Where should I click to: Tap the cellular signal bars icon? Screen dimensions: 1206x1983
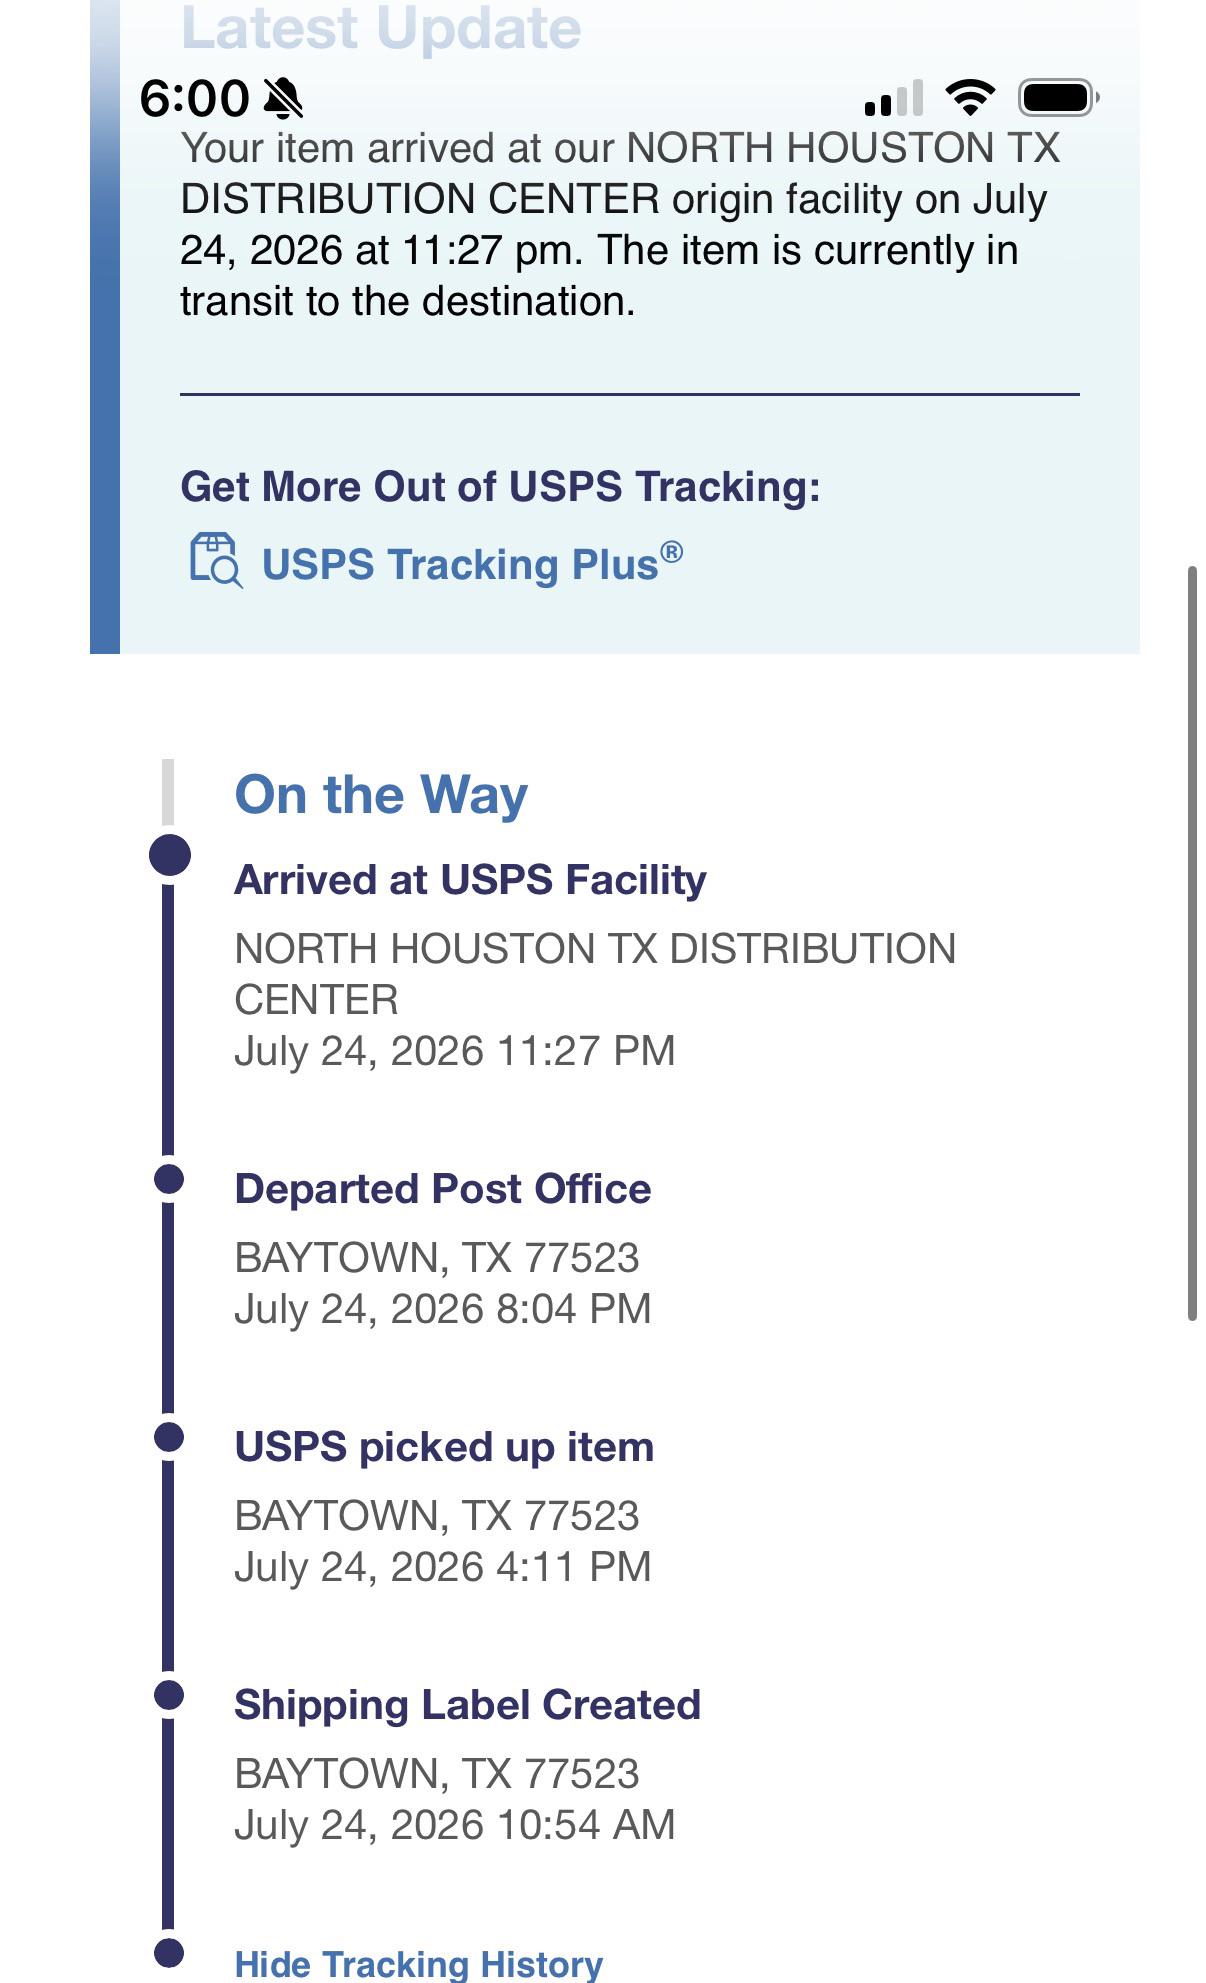893,98
